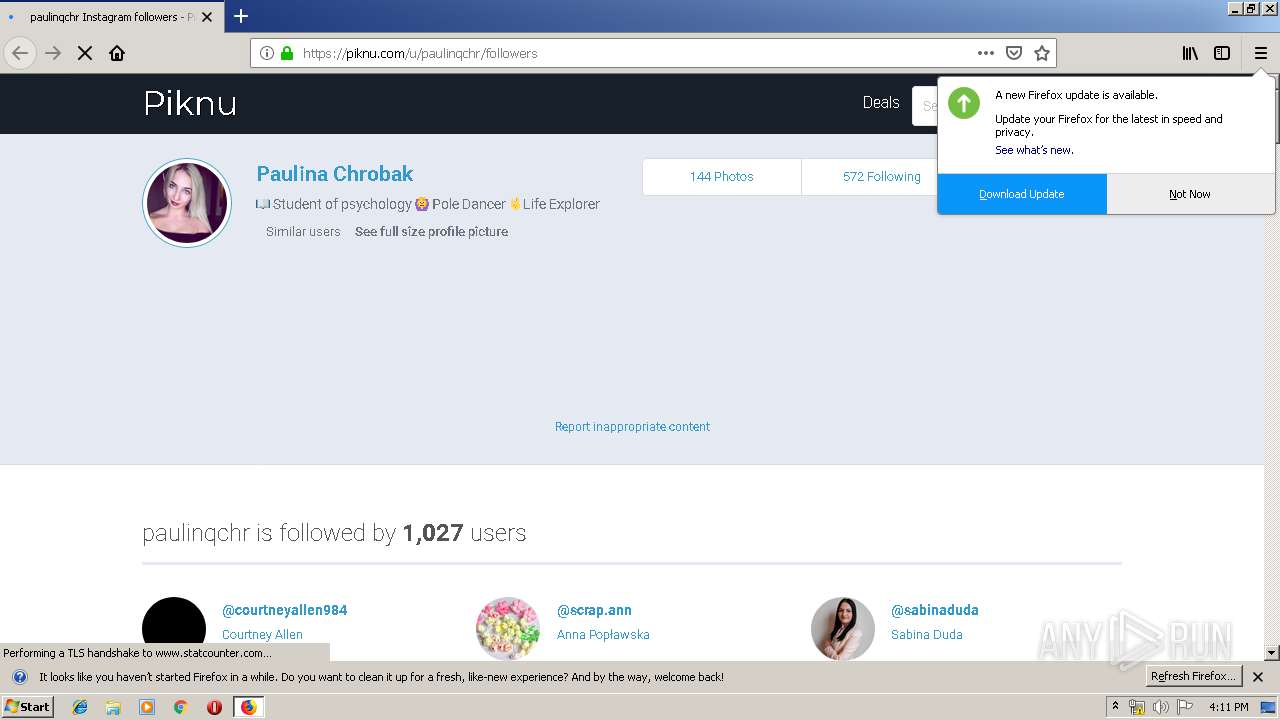Screen dimensions: 1280x720
Task: Stop loading the page
Action: [x=85, y=53]
